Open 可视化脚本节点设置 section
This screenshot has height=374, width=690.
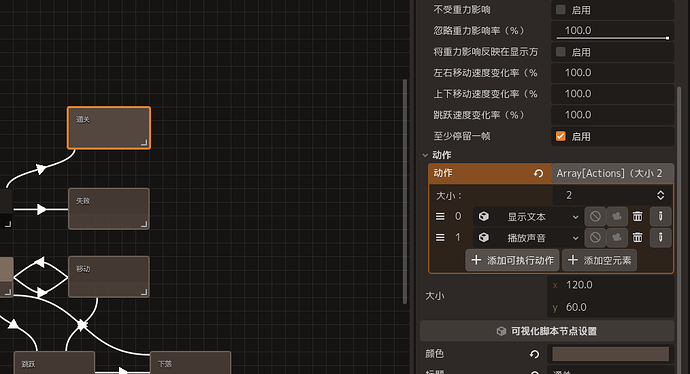pos(547,331)
